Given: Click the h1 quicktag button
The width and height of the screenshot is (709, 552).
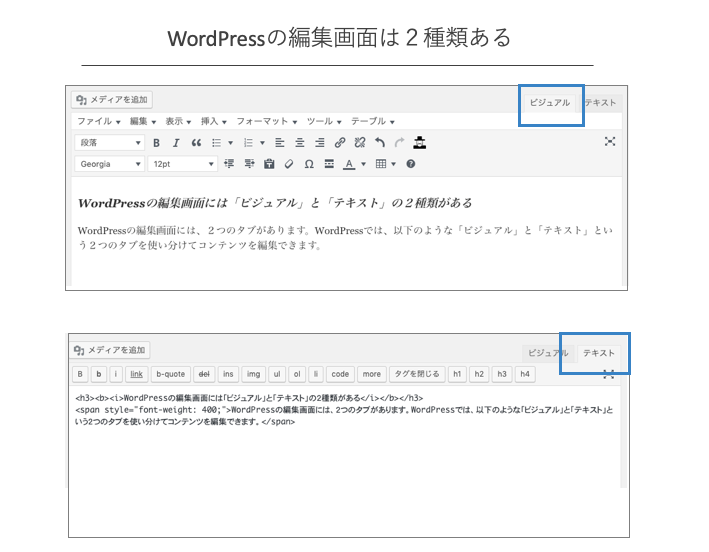Looking at the screenshot, I should point(457,374).
